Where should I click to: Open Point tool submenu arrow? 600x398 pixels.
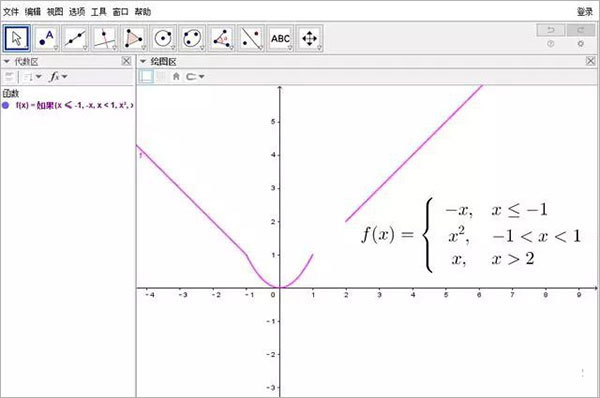56,48
